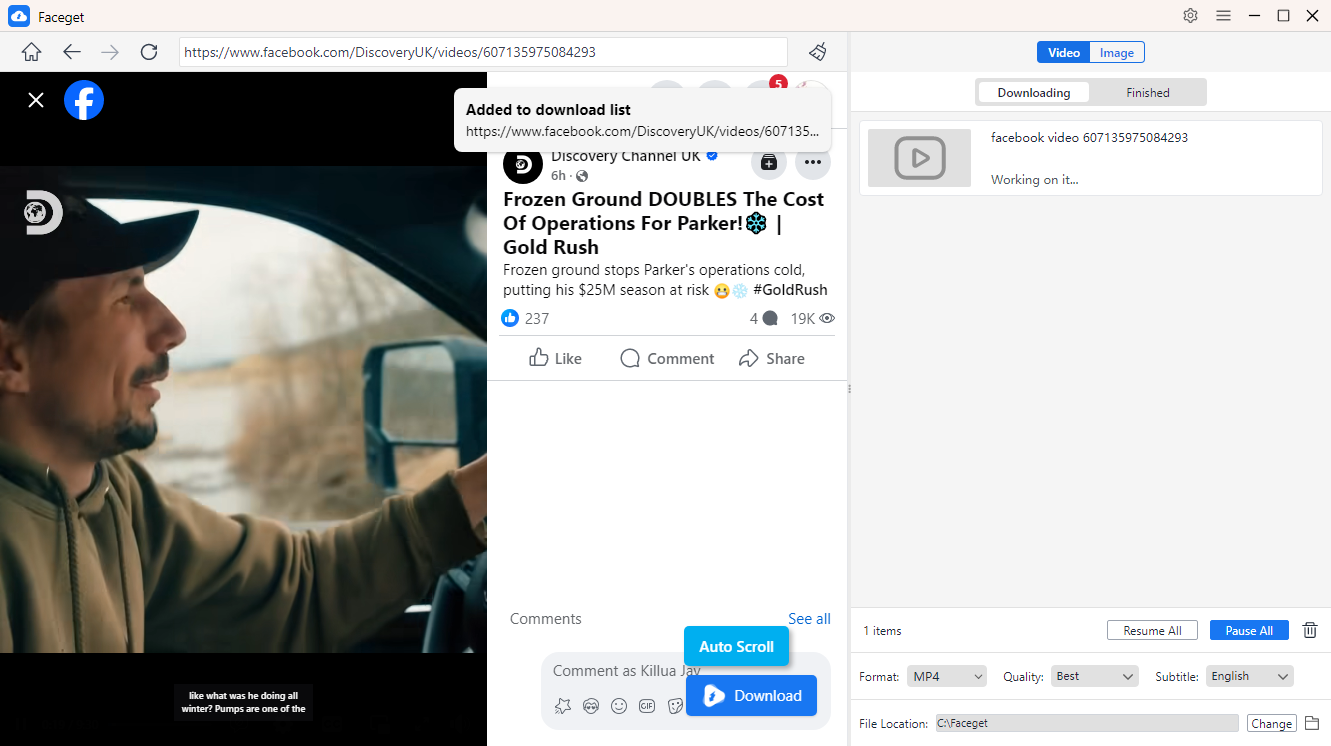The height and width of the screenshot is (746, 1331).
Task: Click the Facebook logo
Action: [84, 100]
